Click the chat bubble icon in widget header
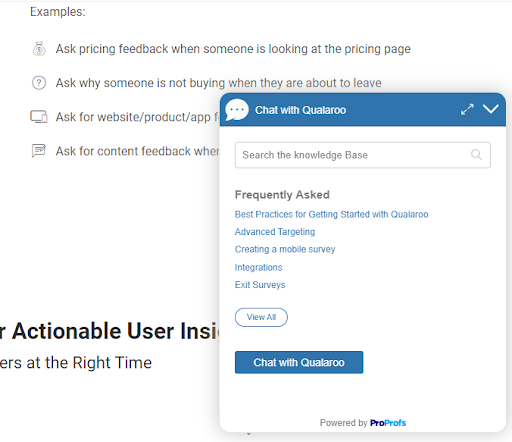Screen dimensions: 512x442 coord(237,110)
